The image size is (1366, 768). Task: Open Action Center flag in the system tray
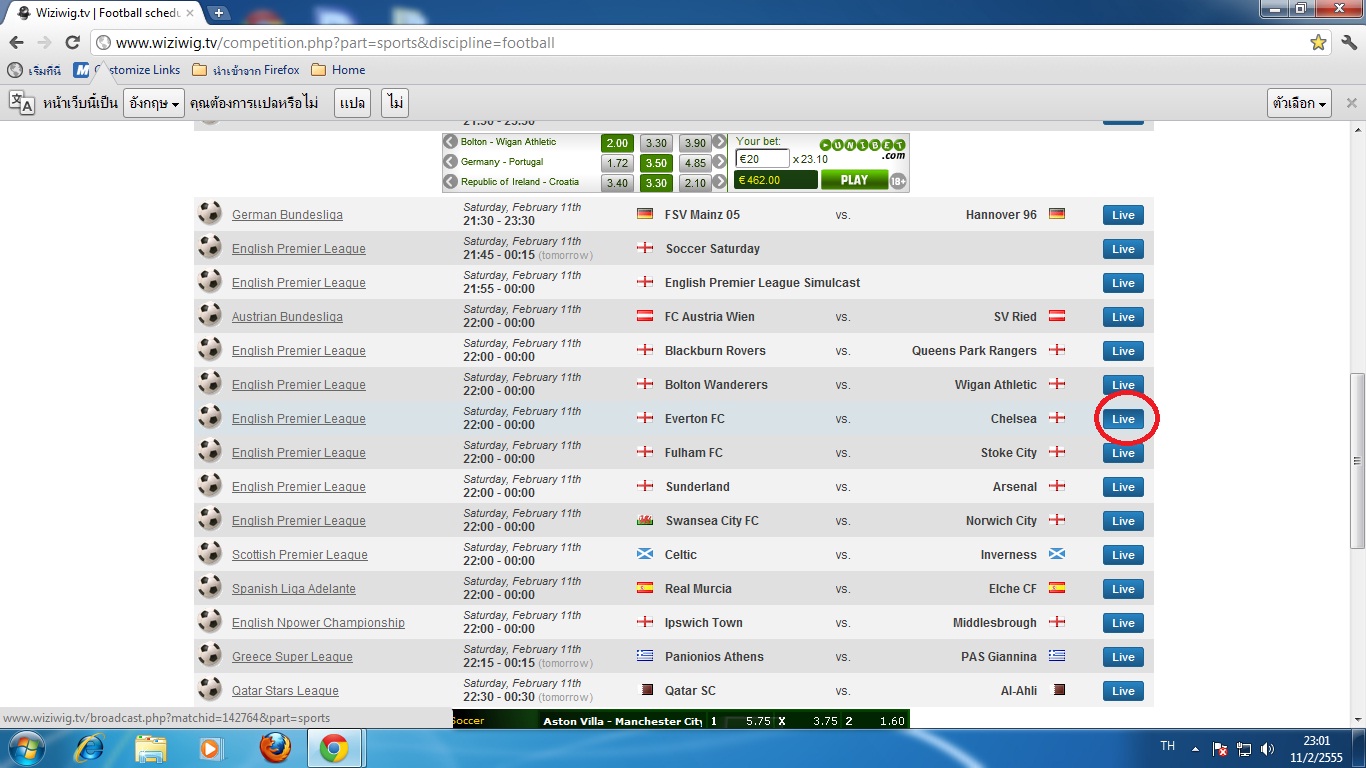(1220, 748)
